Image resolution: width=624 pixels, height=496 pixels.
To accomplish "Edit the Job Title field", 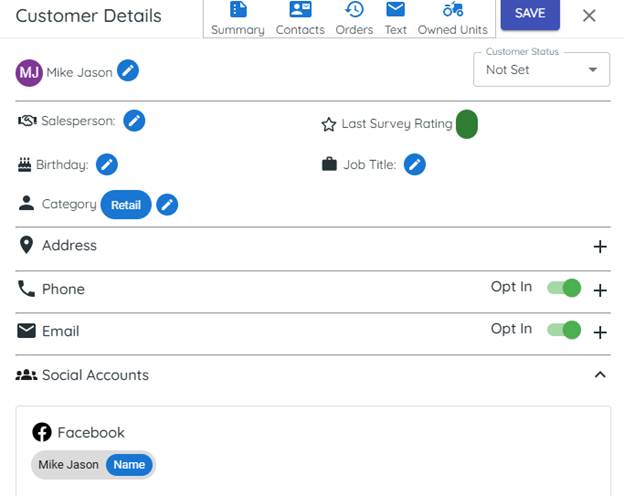I will (414, 164).
